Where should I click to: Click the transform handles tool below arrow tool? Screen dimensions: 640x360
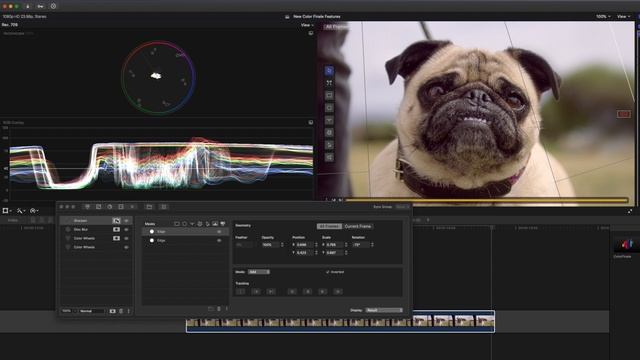click(x=329, y=83)
